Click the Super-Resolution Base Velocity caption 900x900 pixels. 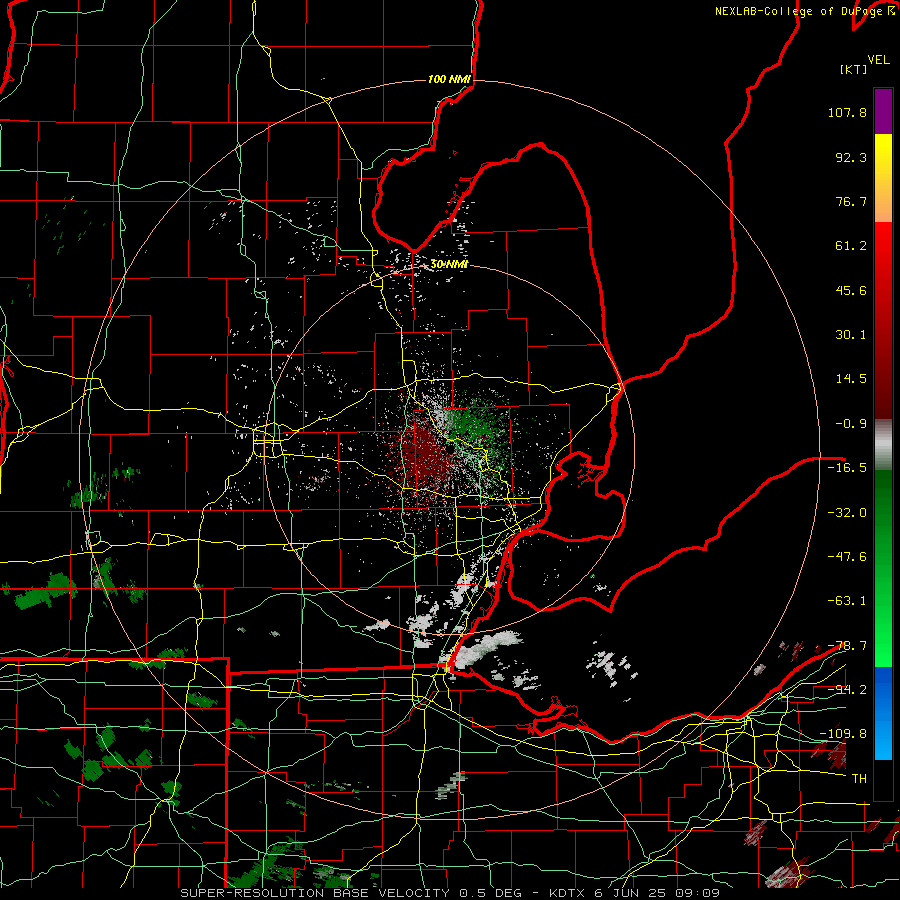coord(449,893)
